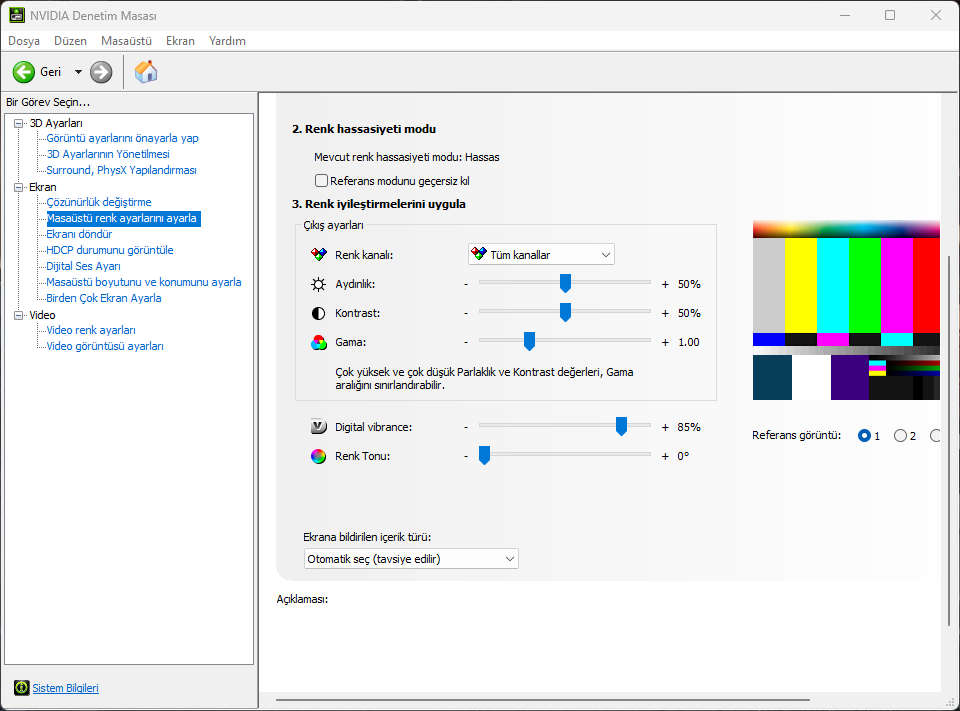The width and height of the screenshot is (960, 711).
Task: Click the Renk Tonu slider handle
Action: [x=484, y=455]
